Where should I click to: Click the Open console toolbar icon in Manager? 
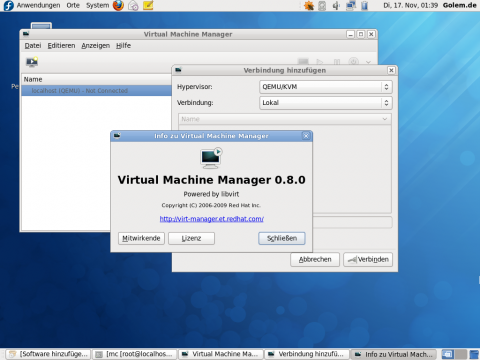tap(303, 62)
